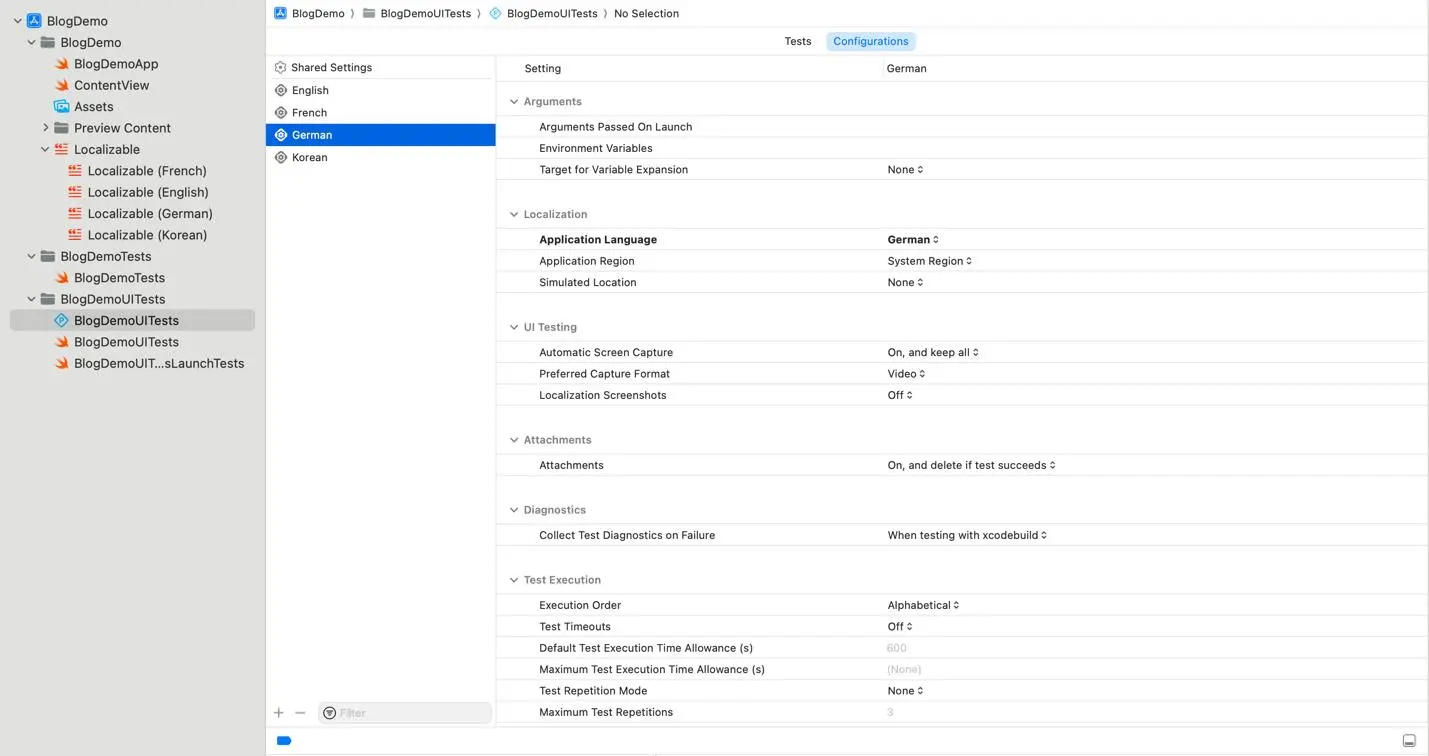
Task: Click the blue tag indicator in bottom bar
Action: [x=284, y=741]
